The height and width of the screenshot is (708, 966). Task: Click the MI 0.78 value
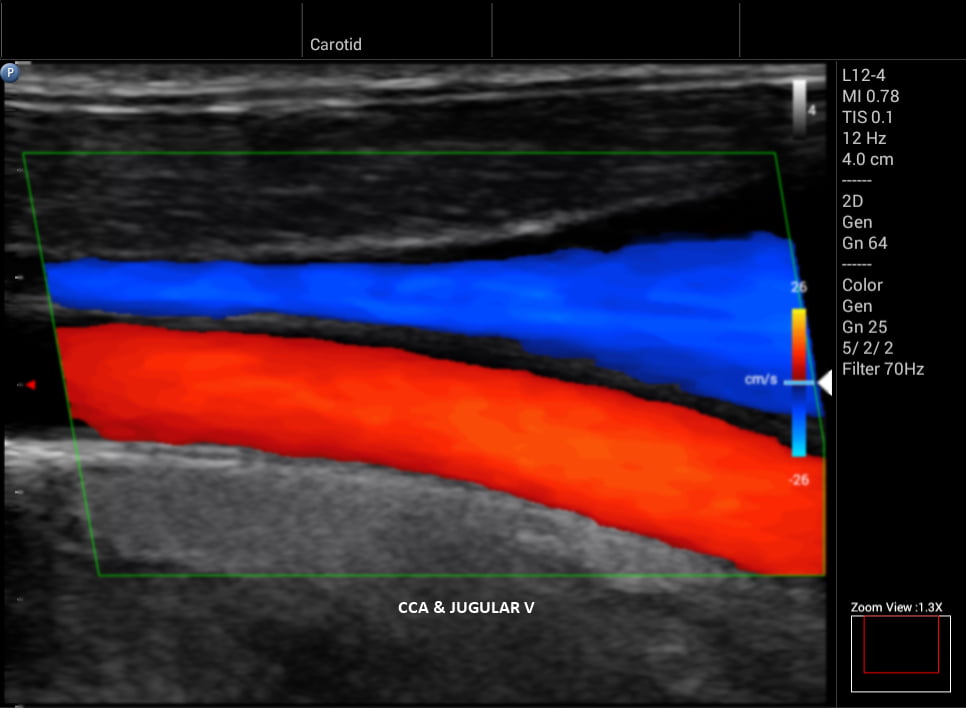[x=871, y=96]
